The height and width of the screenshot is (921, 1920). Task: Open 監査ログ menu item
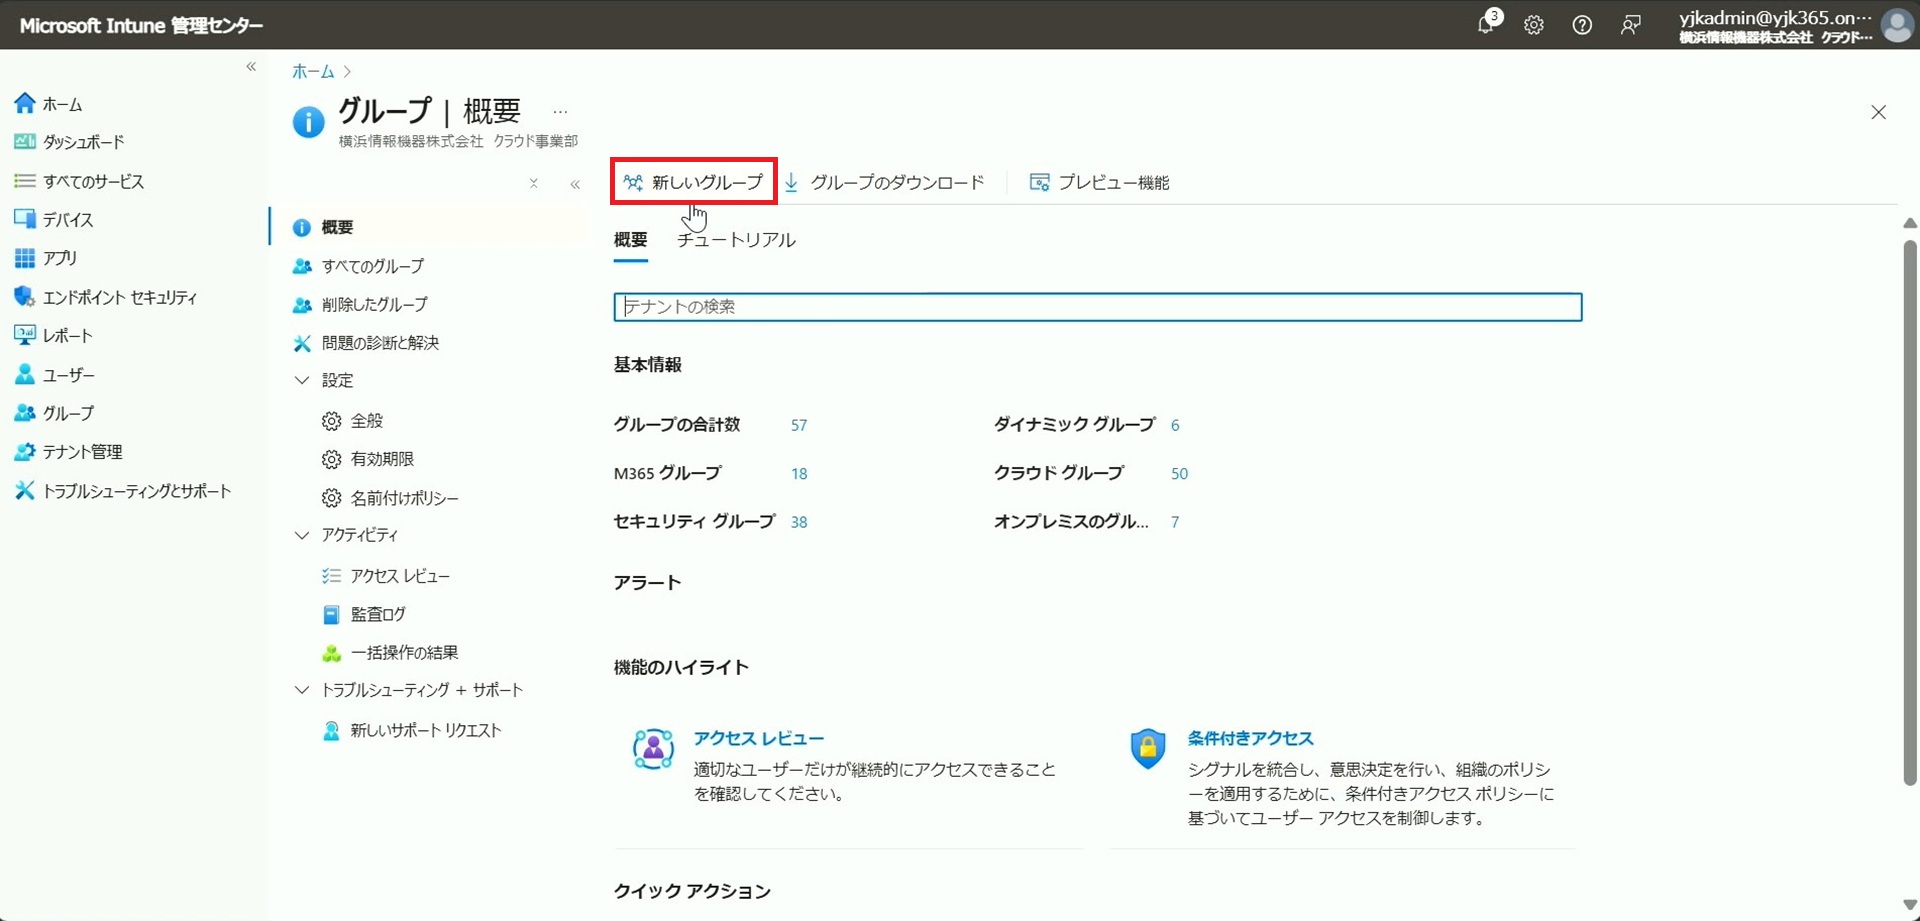click(x=378, y=614)
